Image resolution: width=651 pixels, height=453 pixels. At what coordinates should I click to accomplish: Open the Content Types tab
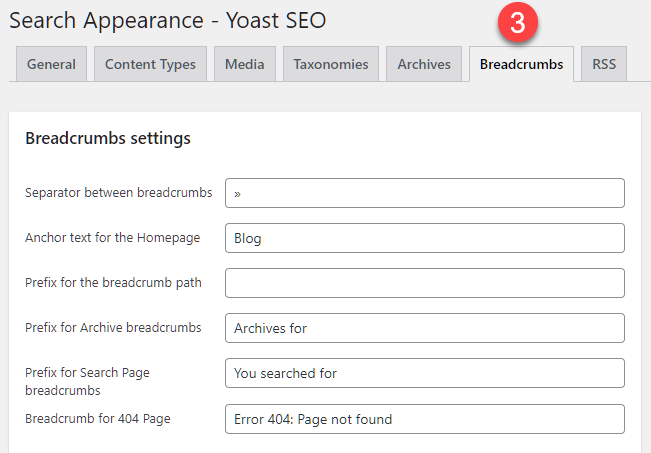point(150,64)
